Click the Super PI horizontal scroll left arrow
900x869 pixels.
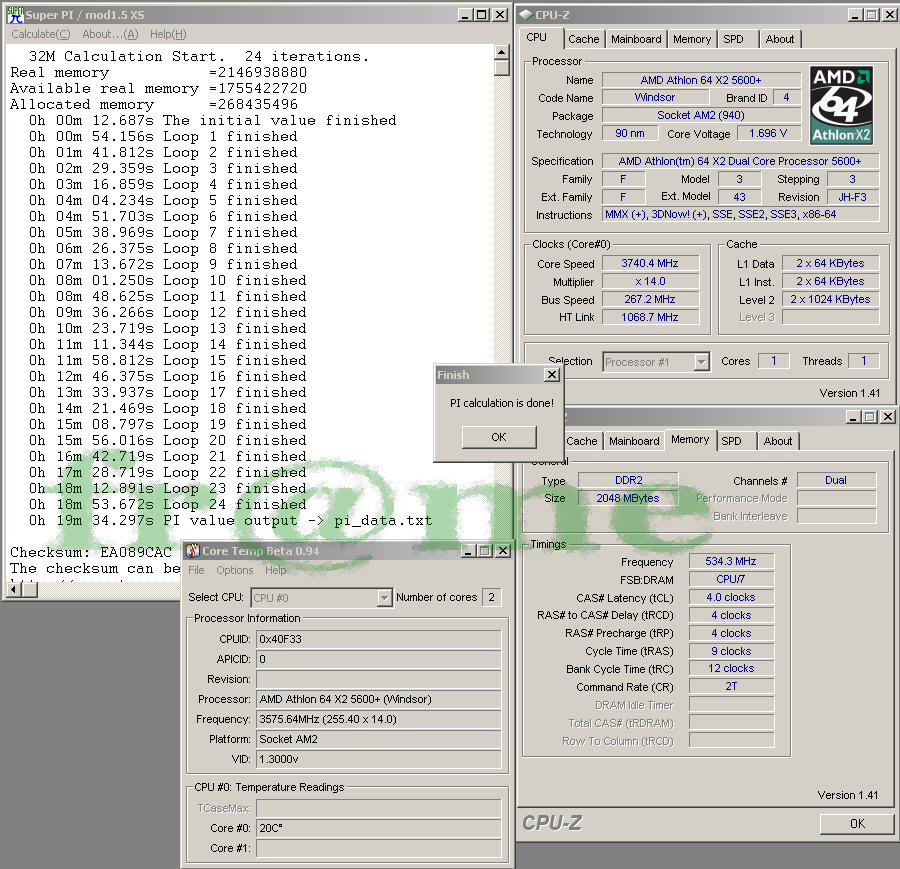point(14,589)
